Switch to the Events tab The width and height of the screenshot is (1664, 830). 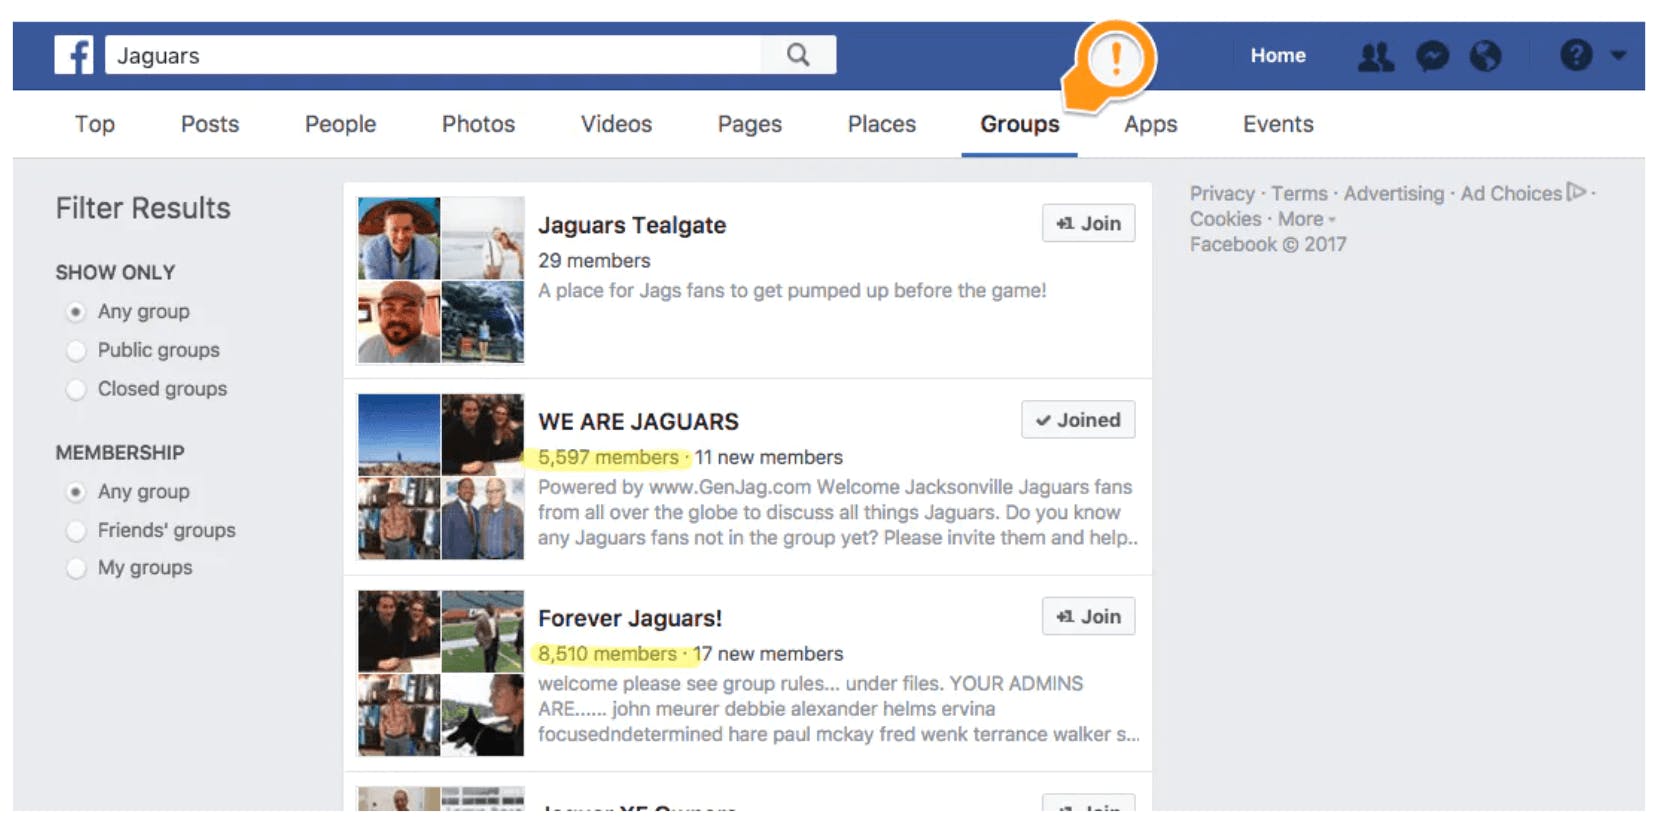click(1277, 124)
